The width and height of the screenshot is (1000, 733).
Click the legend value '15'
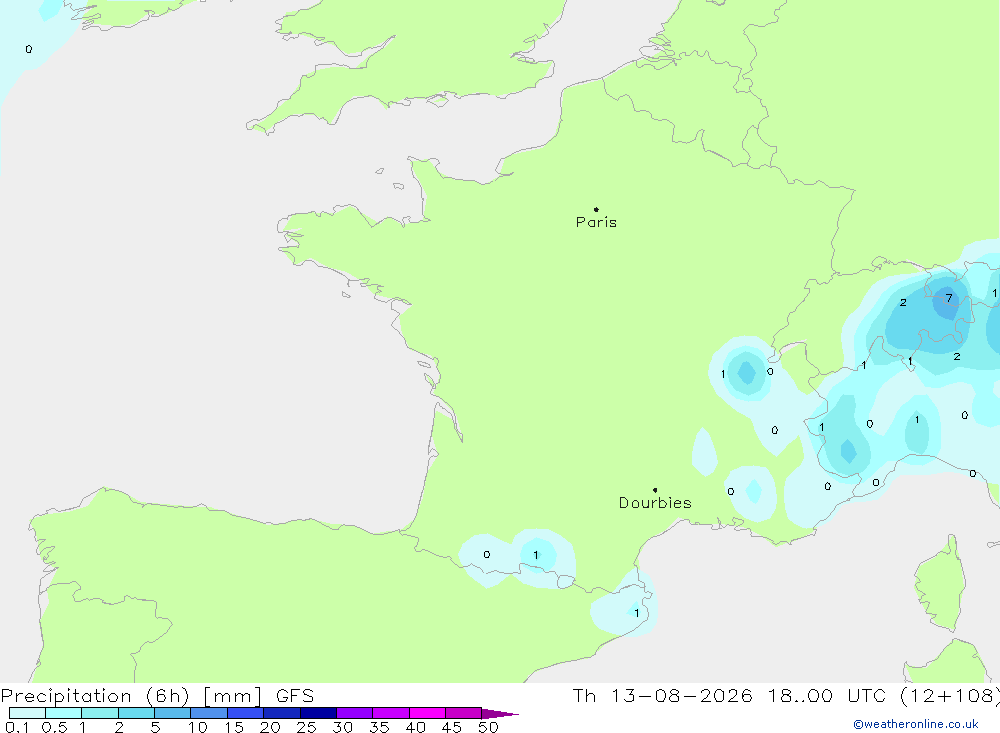(234, 727)
